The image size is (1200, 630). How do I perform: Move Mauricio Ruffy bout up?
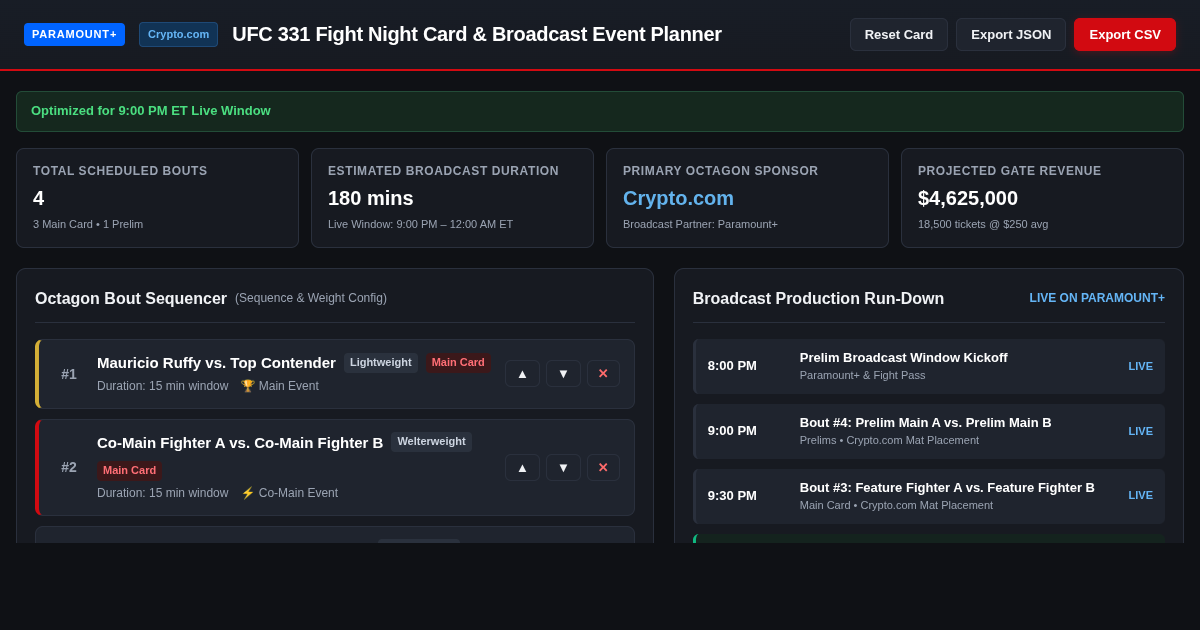(x=522, y=374)
